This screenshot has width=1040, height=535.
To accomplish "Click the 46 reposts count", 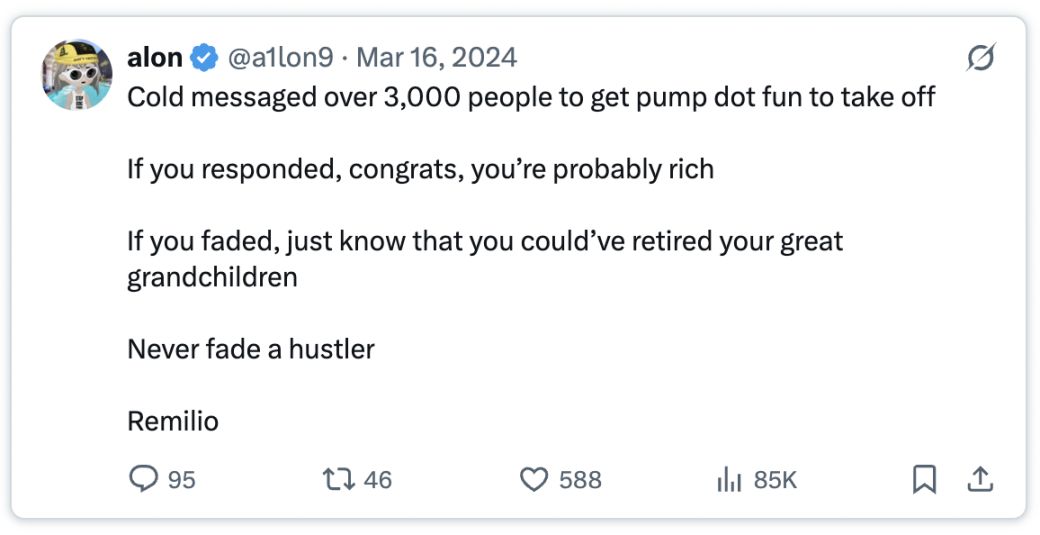I will pyautogui.click(x=377, y=480).
